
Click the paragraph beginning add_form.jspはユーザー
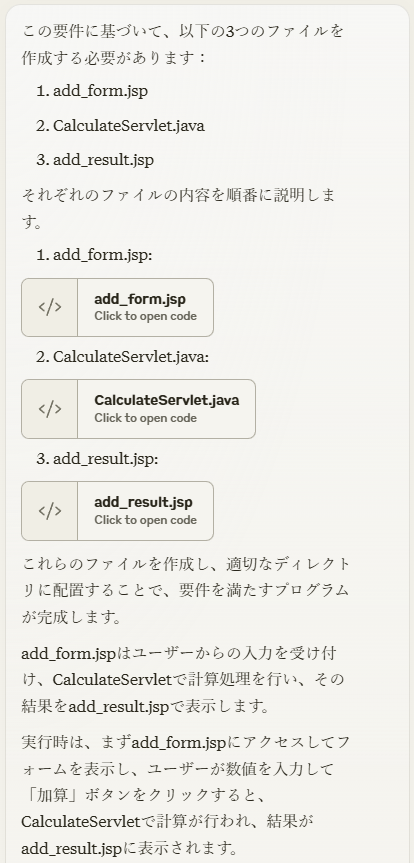point(183,680)
